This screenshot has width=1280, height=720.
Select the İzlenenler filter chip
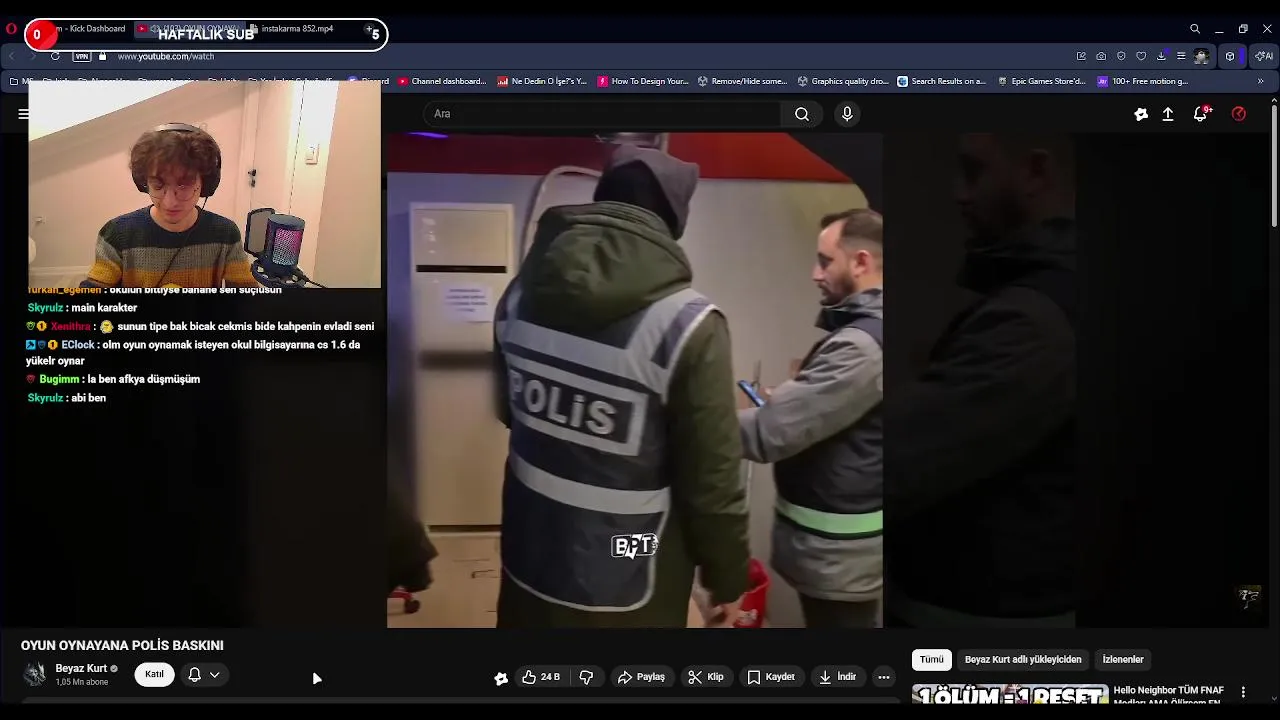(1123, 659)
